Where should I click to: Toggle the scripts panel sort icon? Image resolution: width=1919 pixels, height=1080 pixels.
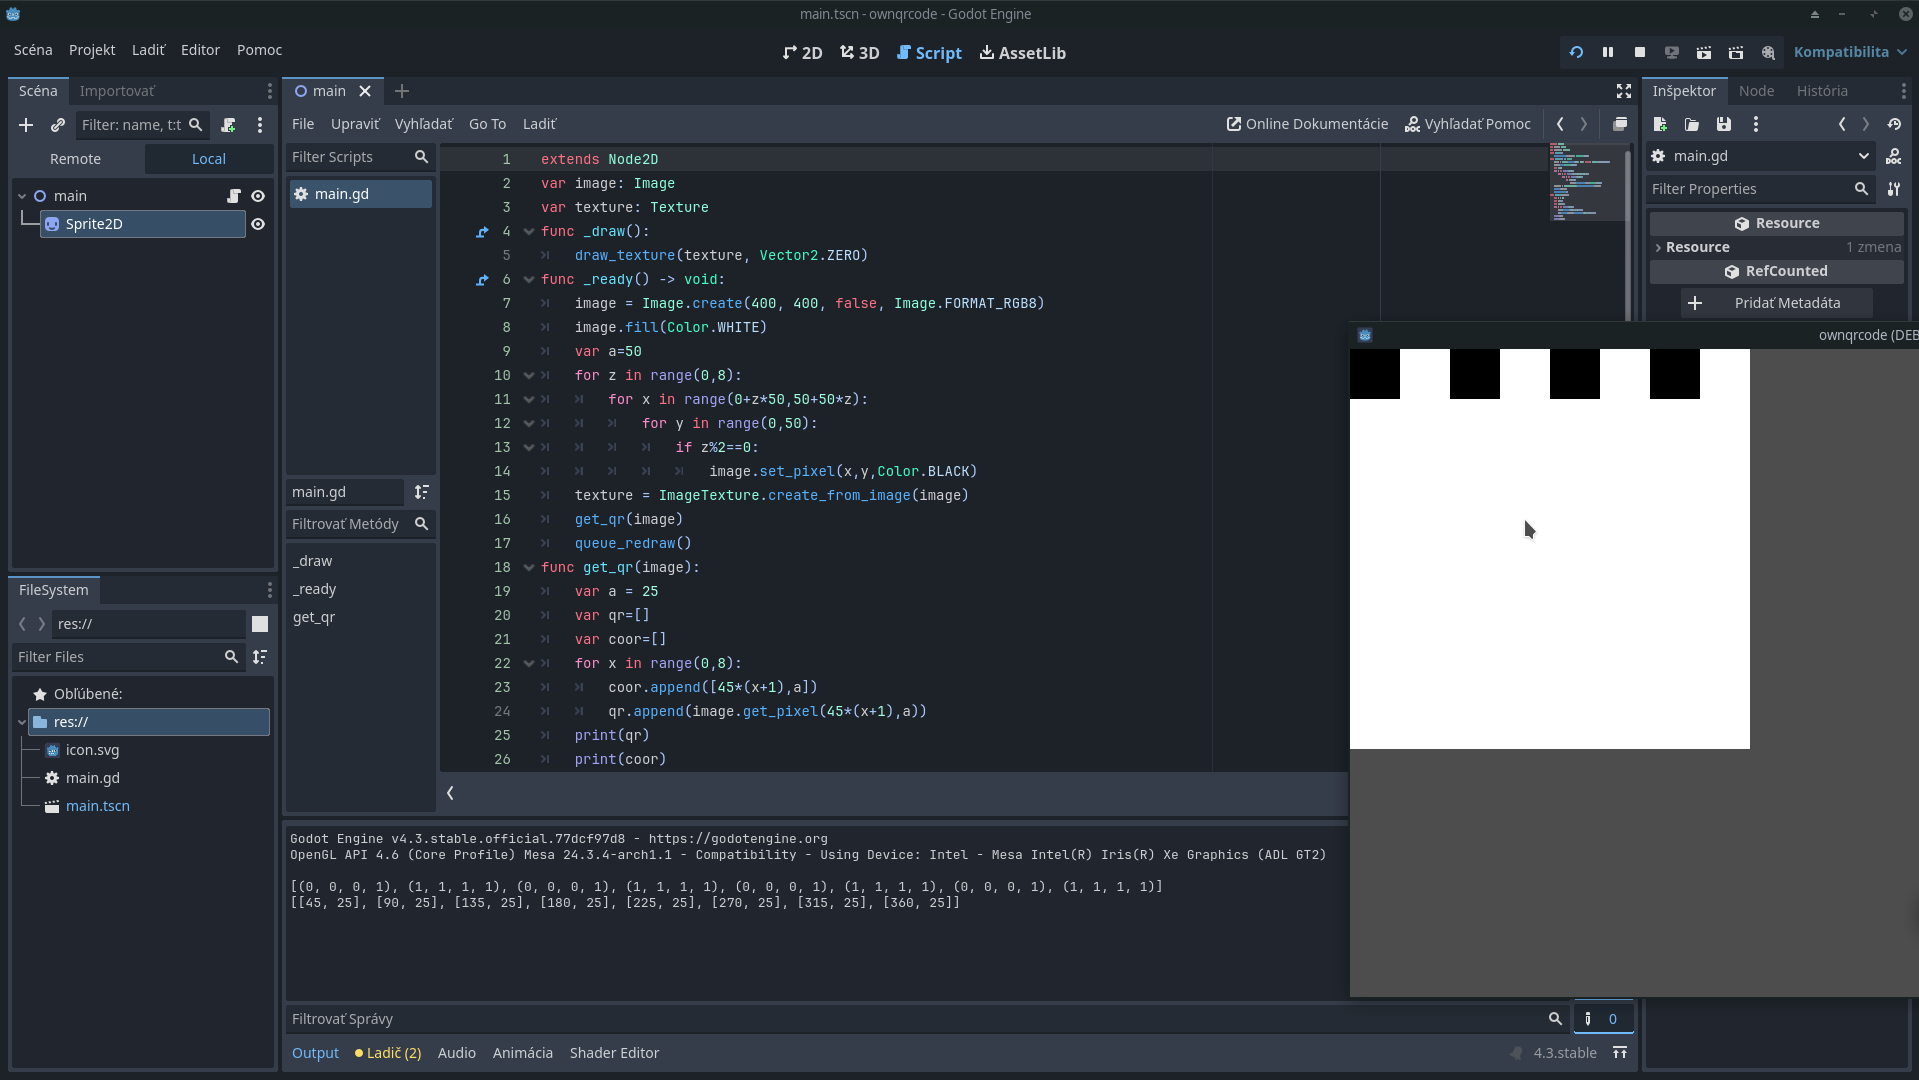click(421, 492)
